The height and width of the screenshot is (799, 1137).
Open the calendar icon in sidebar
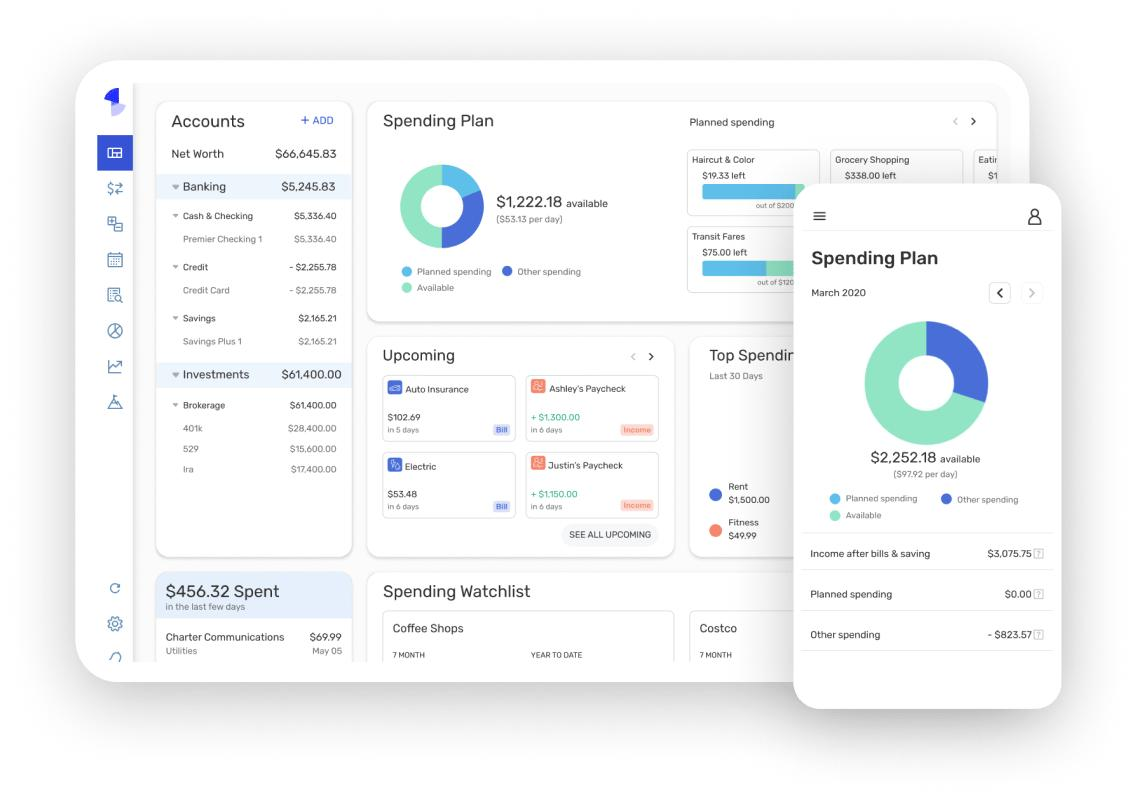click(x=115, y=260)
